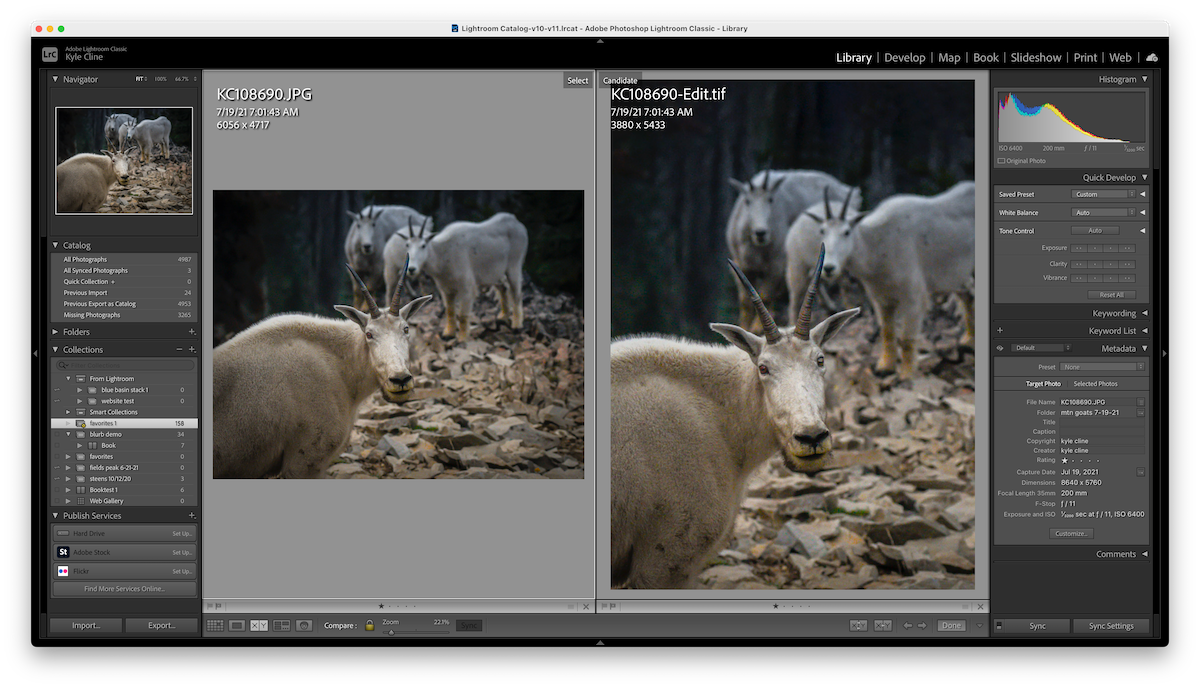Expand the Folders panel
This screenshot has width=1200, height=688.
tap(55, 332)
